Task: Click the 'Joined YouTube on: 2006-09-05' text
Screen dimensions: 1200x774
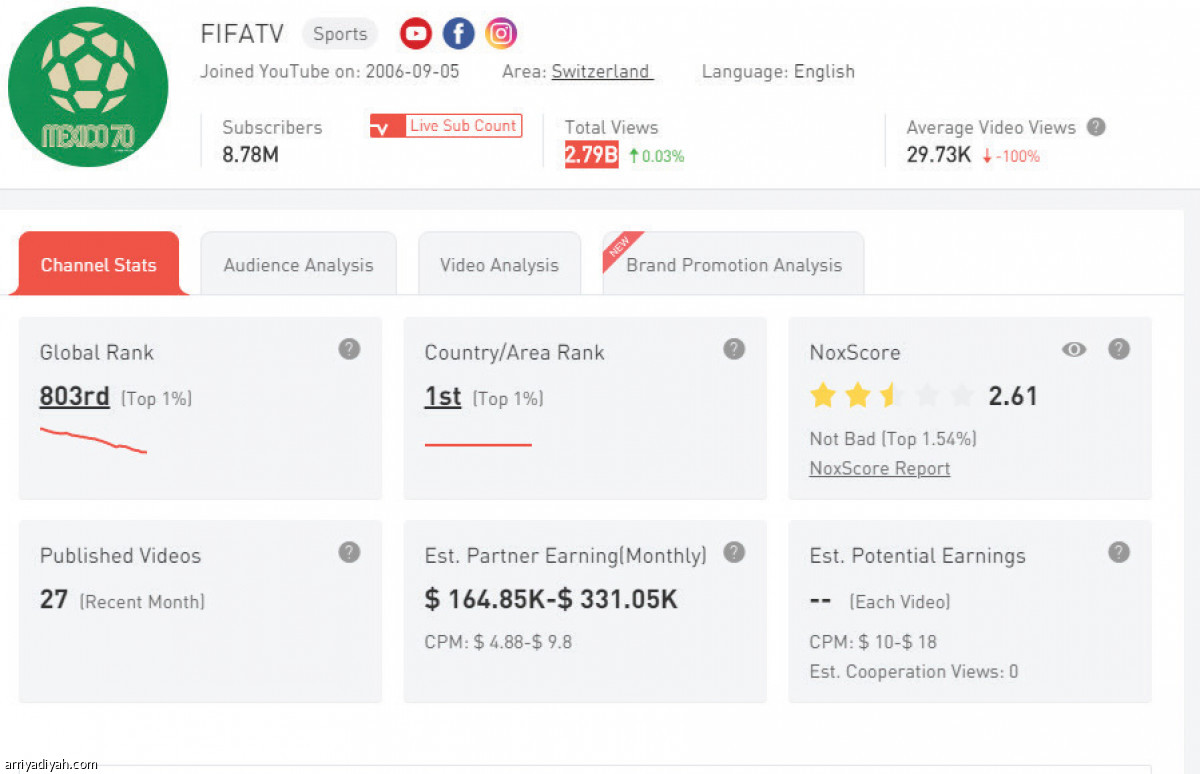Action: tap(331, 72)
